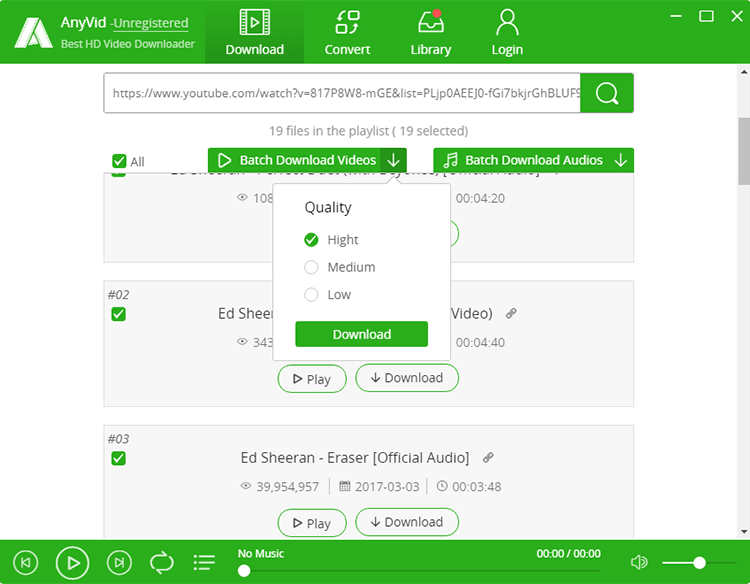The height and width of the screenshot is (584, 750).
Task: Click the playback progress slider handle
Action: pyautogui.click(x=244, y=570)
